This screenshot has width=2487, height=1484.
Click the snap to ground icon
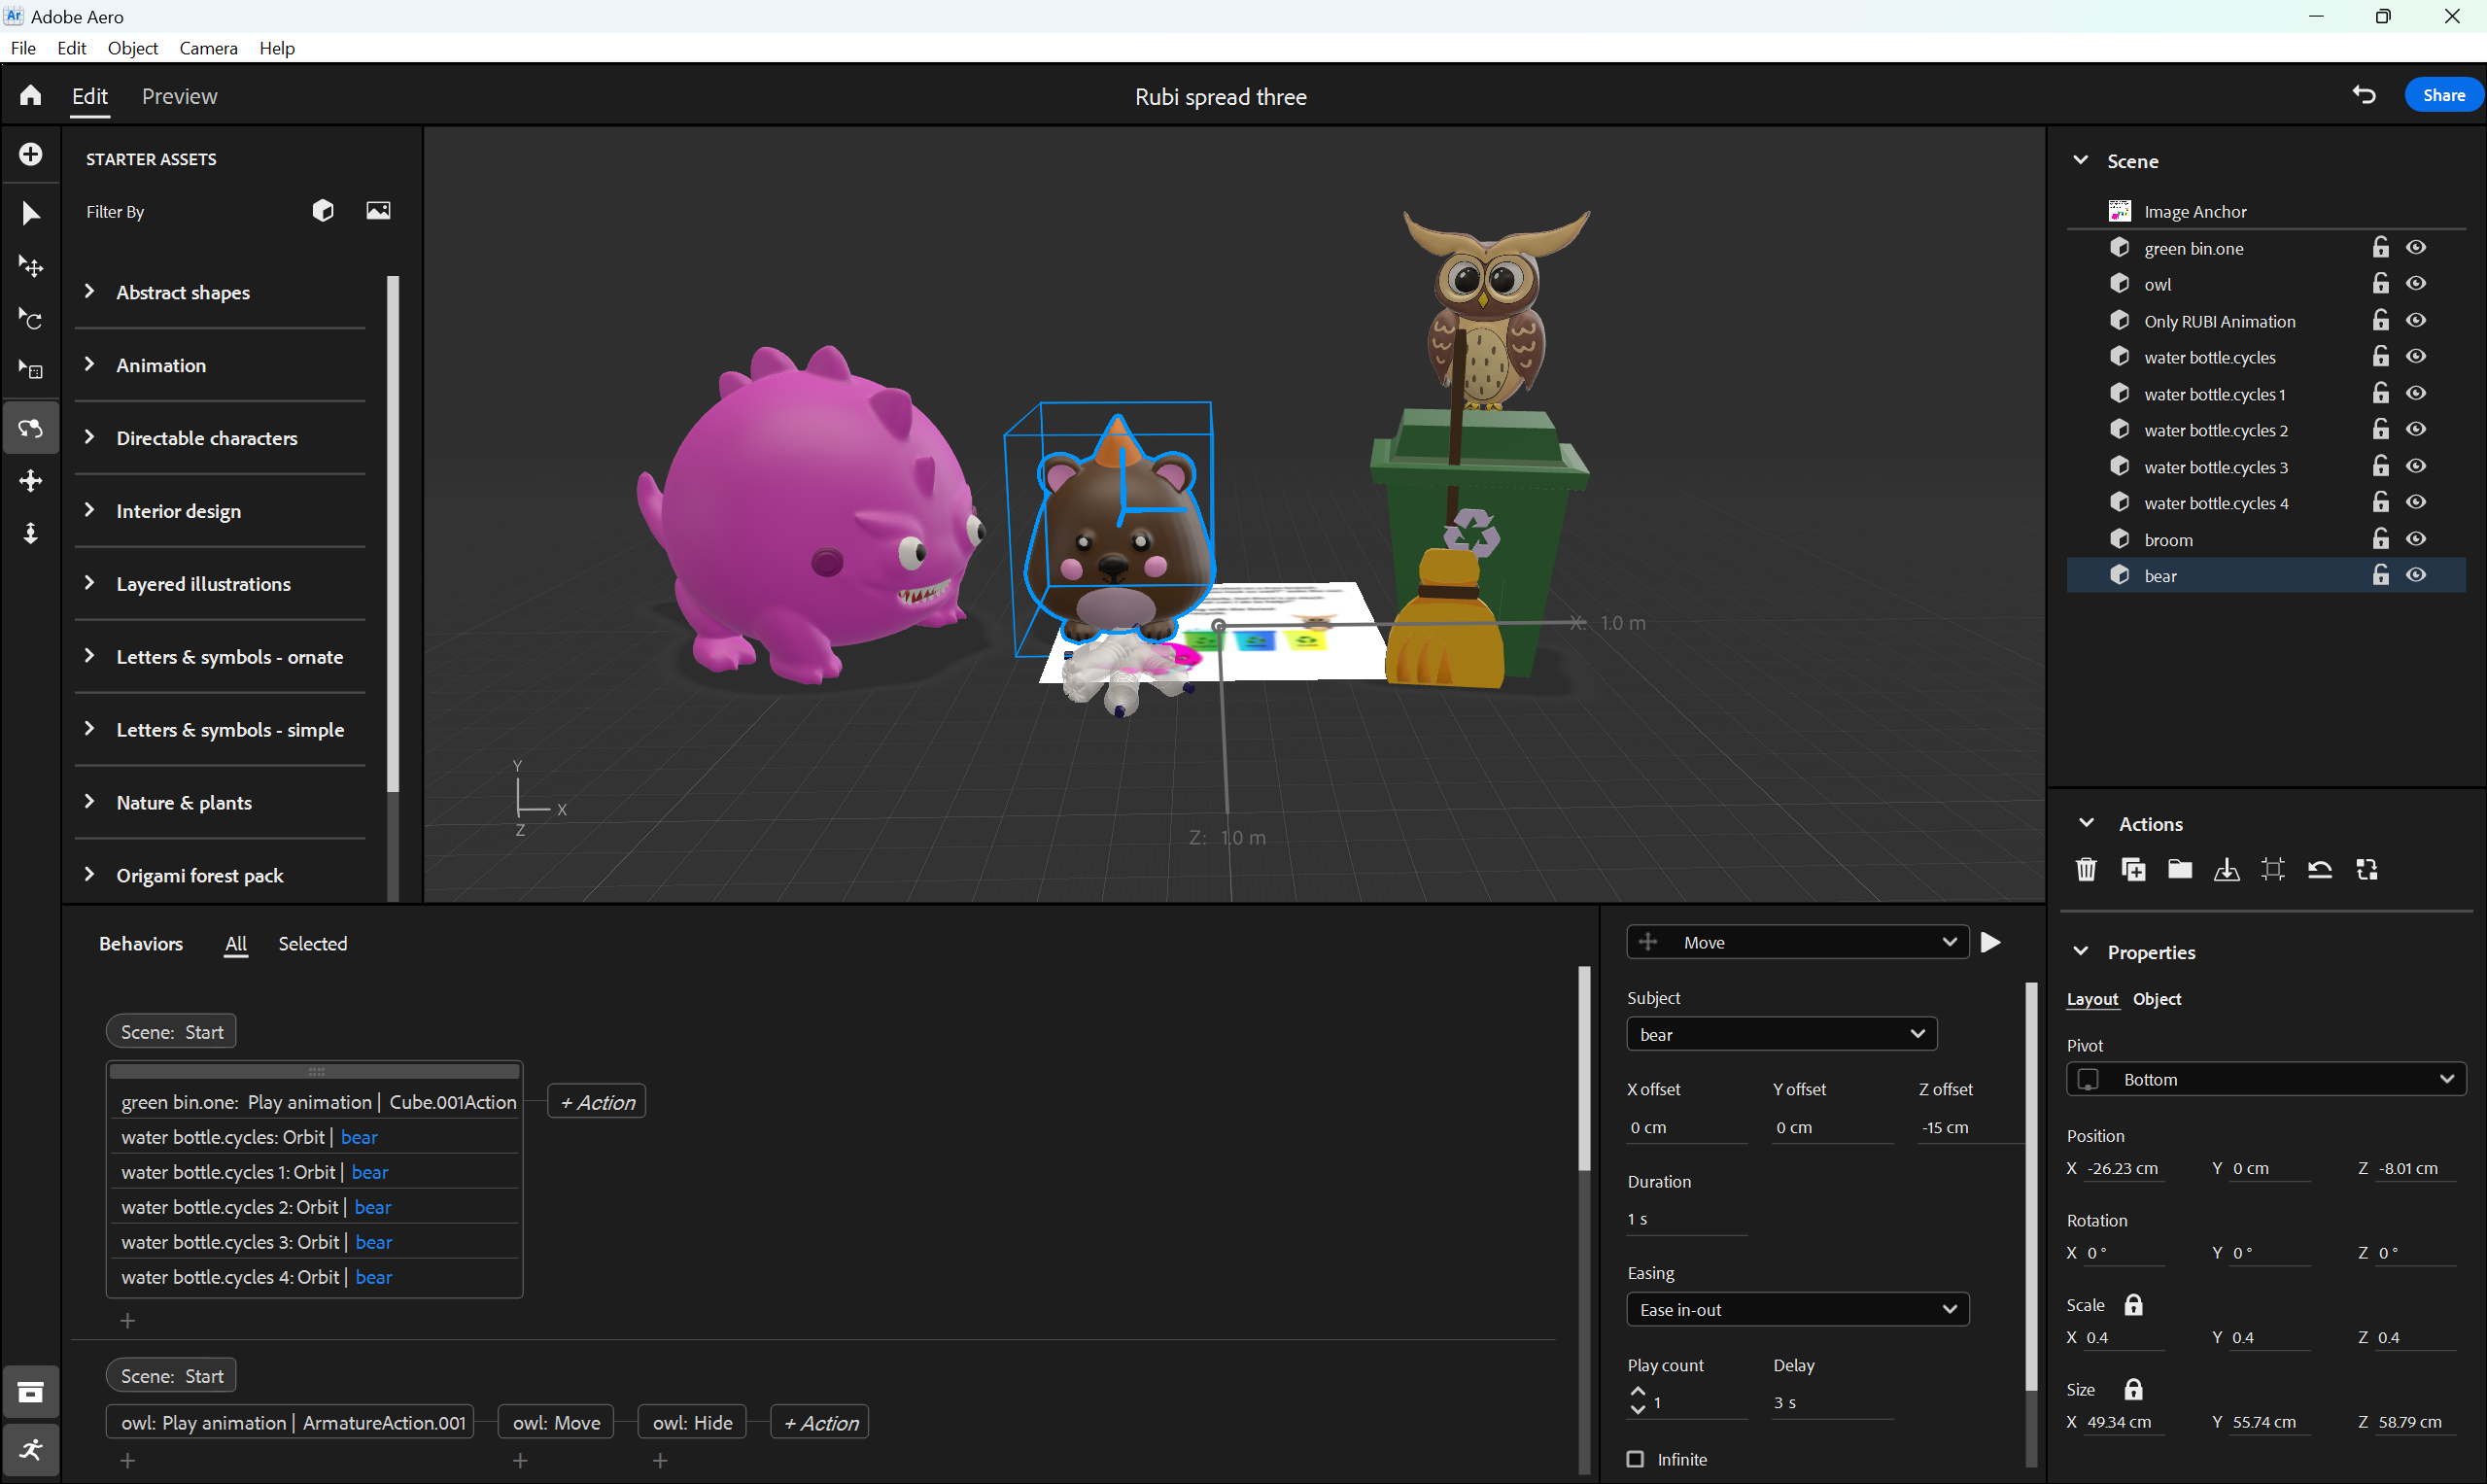(x=2227, y=869)
